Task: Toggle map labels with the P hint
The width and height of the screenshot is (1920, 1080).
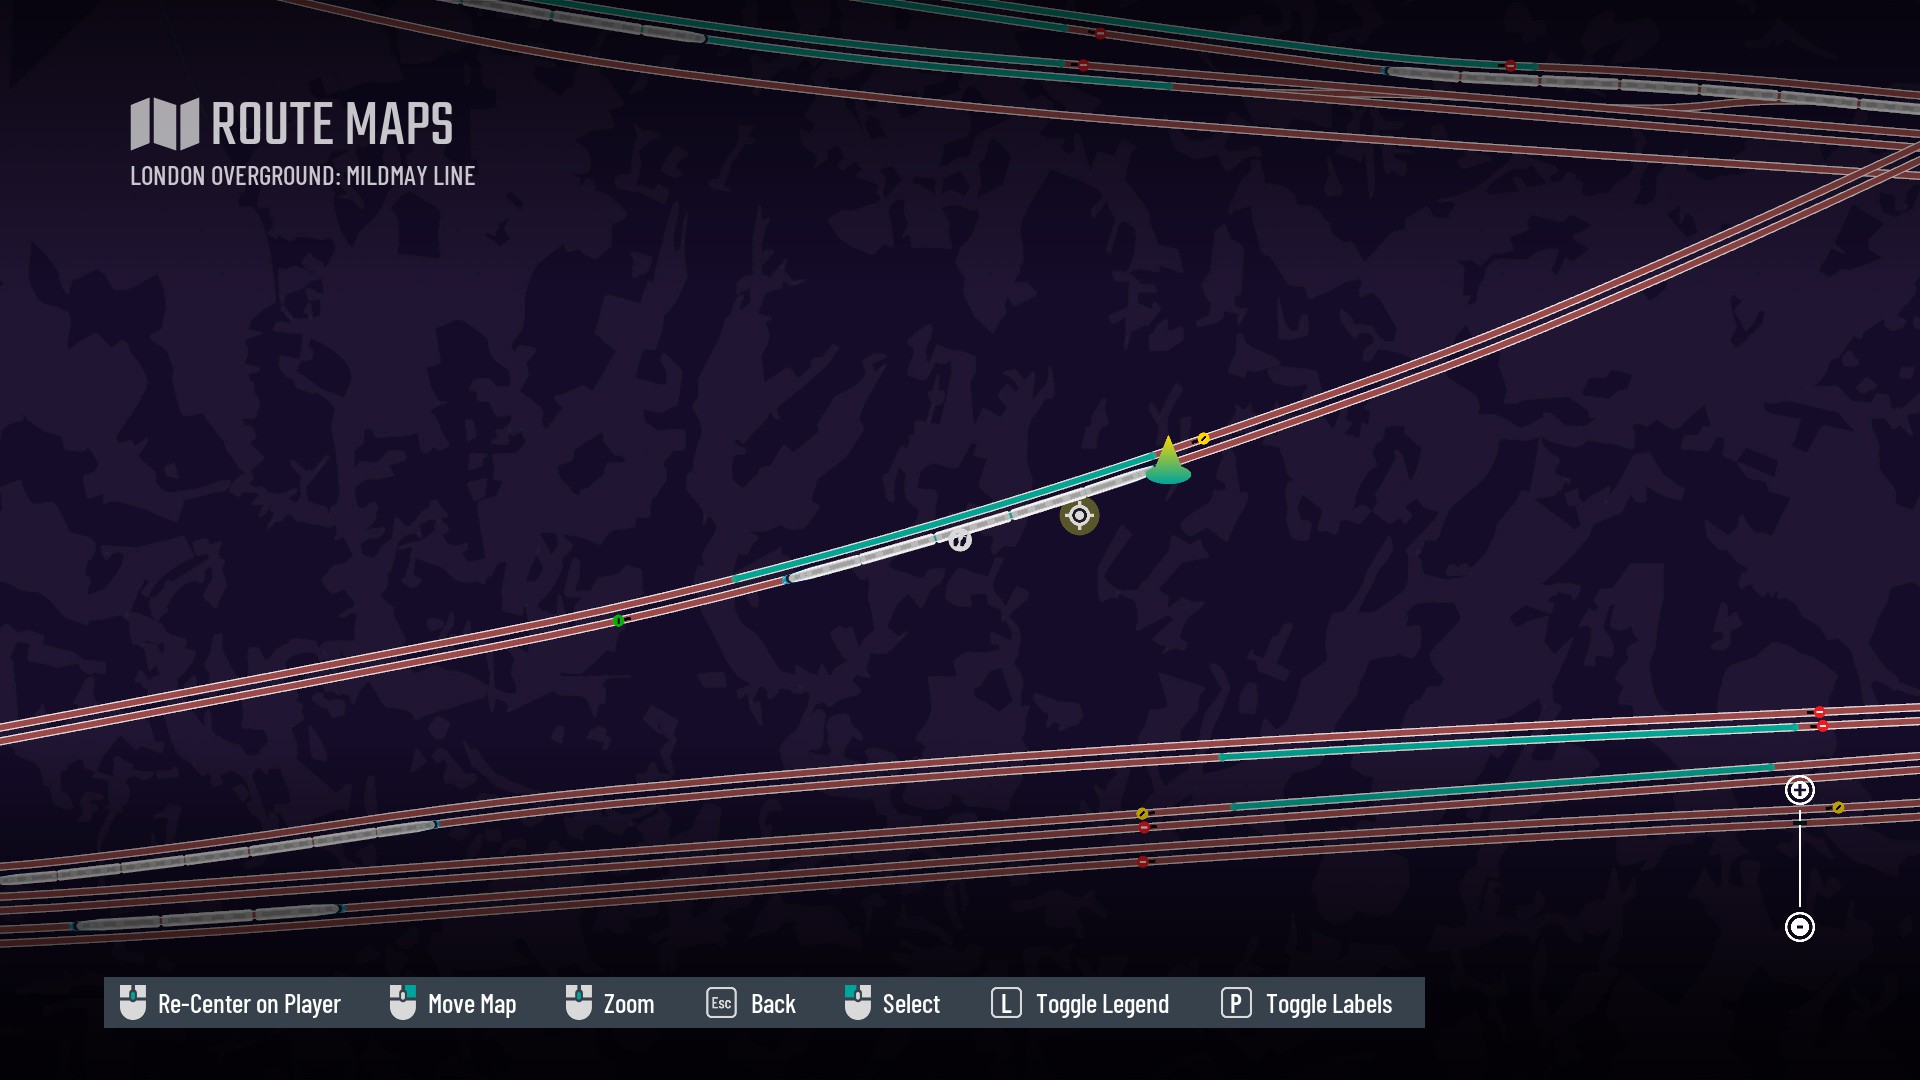Action: [1306, 1003]
